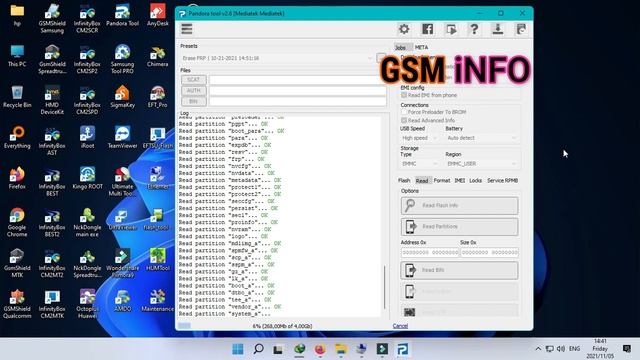Open Pandora Tool desktop shortcut
The width and height of the screenshot is (640, 360).
[122, 15]
